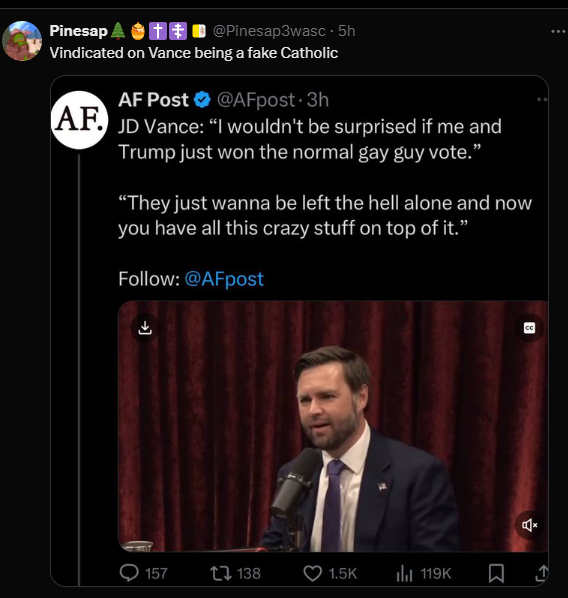Open the 3h timestamp of AF Post tweet
This screenshot has height=598, width=568.
pyautogui.click(x=317, y=100)
